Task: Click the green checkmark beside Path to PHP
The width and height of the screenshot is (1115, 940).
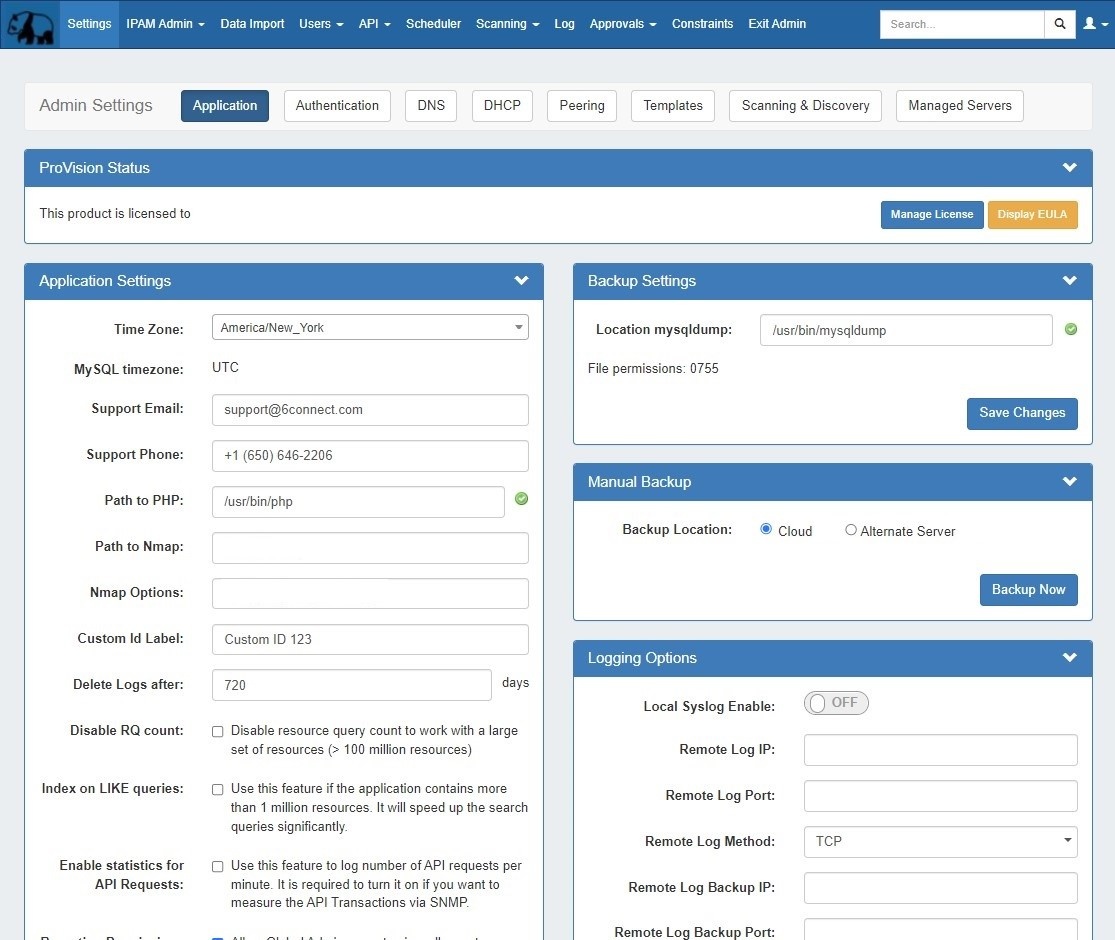Action: [521, 499]
